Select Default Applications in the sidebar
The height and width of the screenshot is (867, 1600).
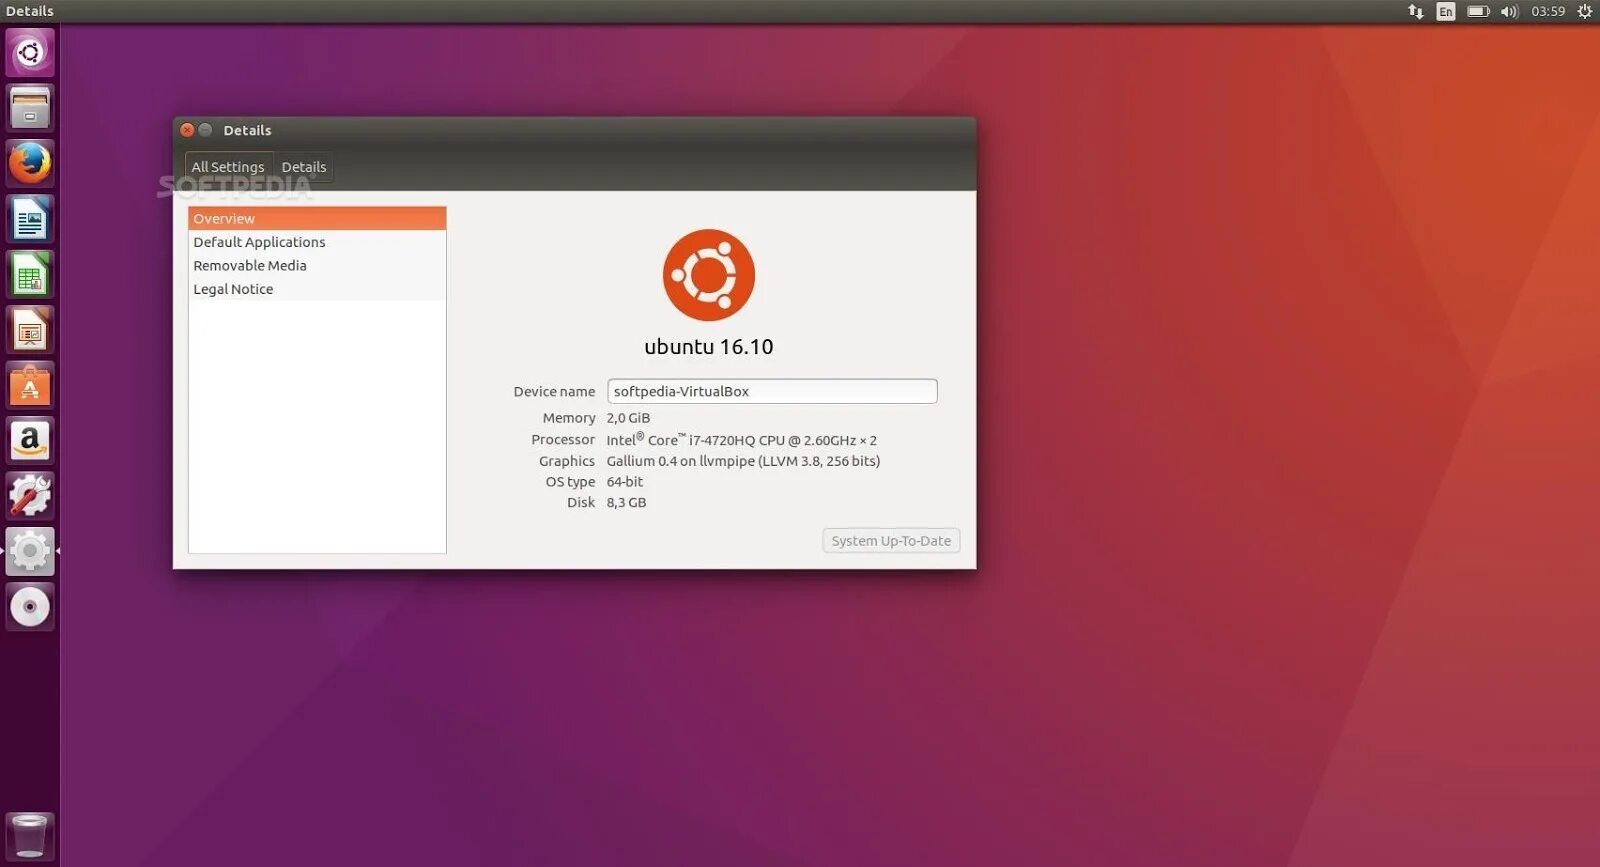[317, 242]
